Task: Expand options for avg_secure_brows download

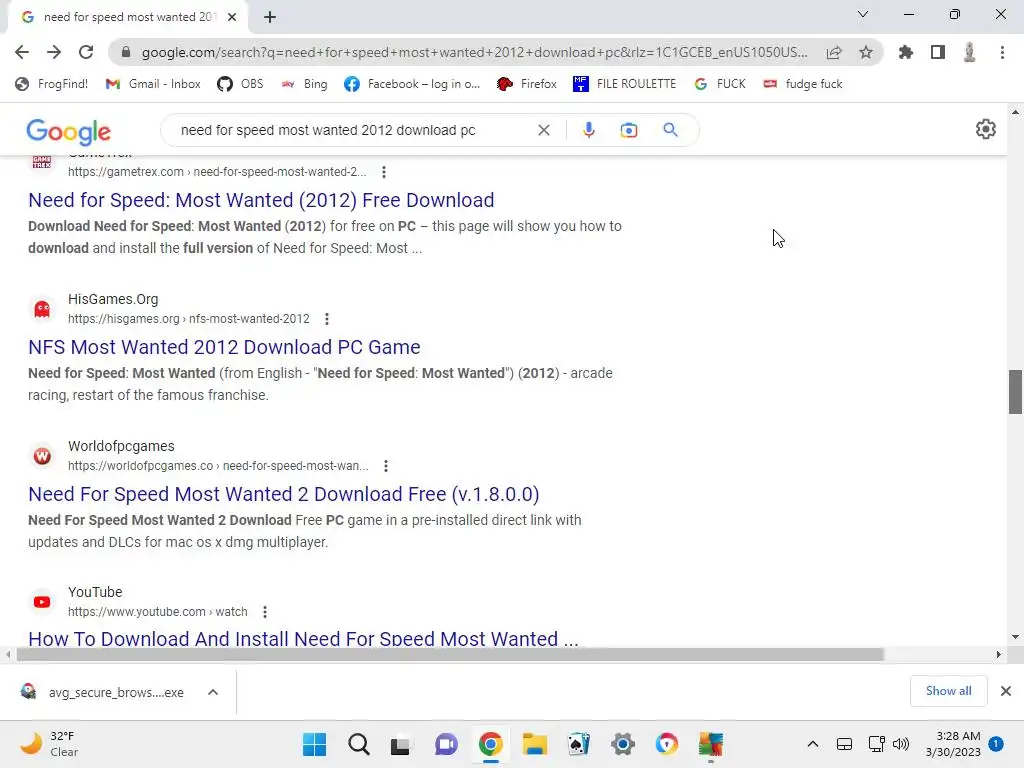Action: coord(213,692)
